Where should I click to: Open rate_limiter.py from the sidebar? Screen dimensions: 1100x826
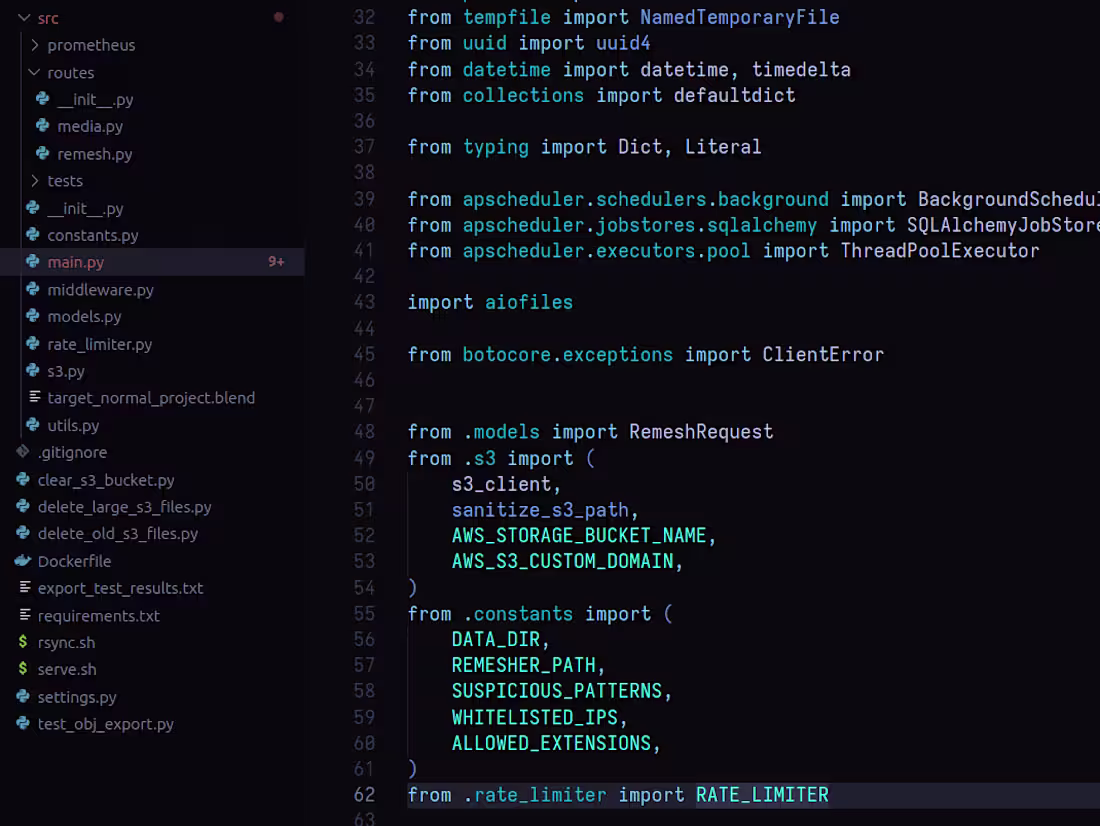(97, 343)
